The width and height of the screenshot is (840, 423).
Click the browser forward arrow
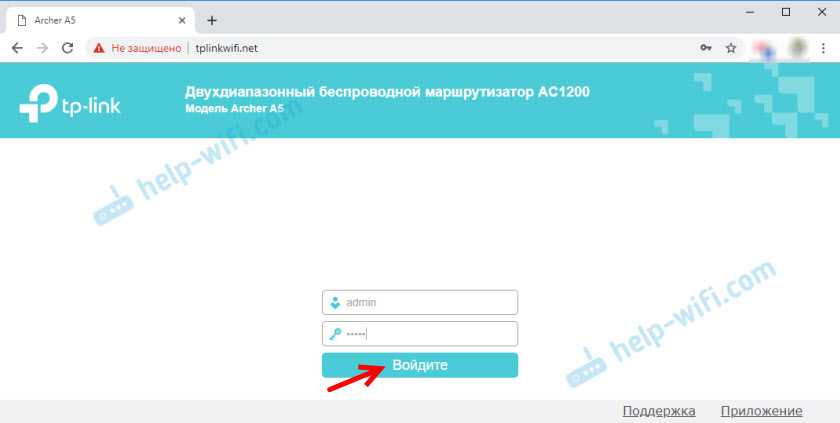[42, 48]
